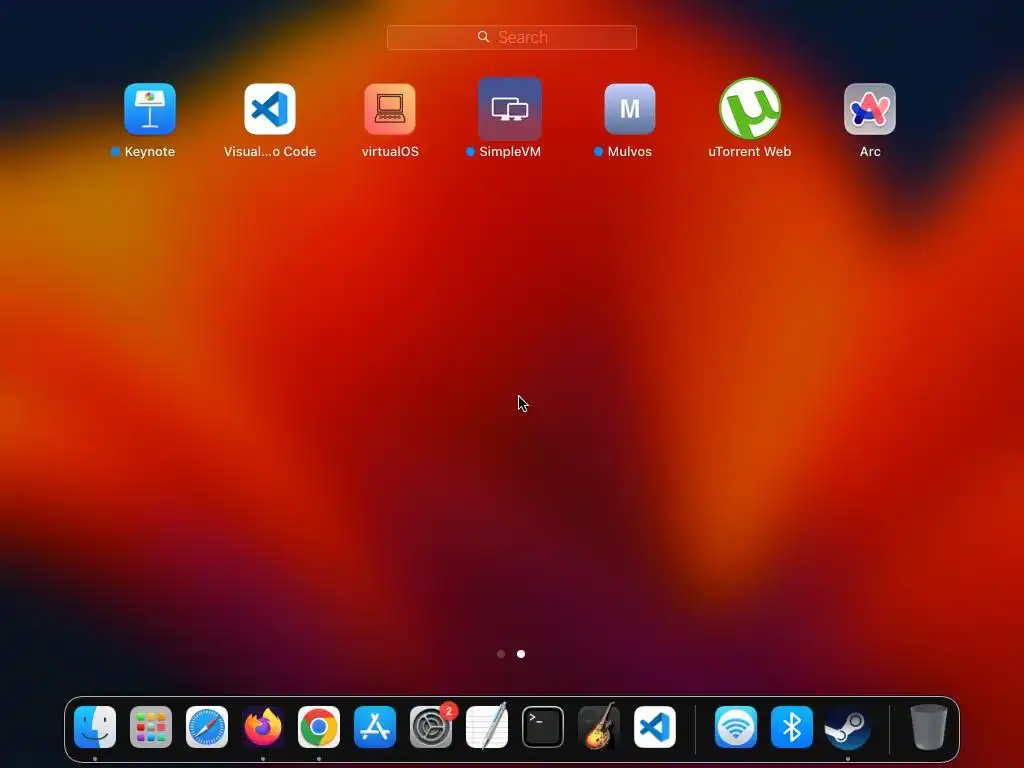Open the Mulvos app icon
This screenshot has width=1024, height=768.
click(x=630, y=108)
